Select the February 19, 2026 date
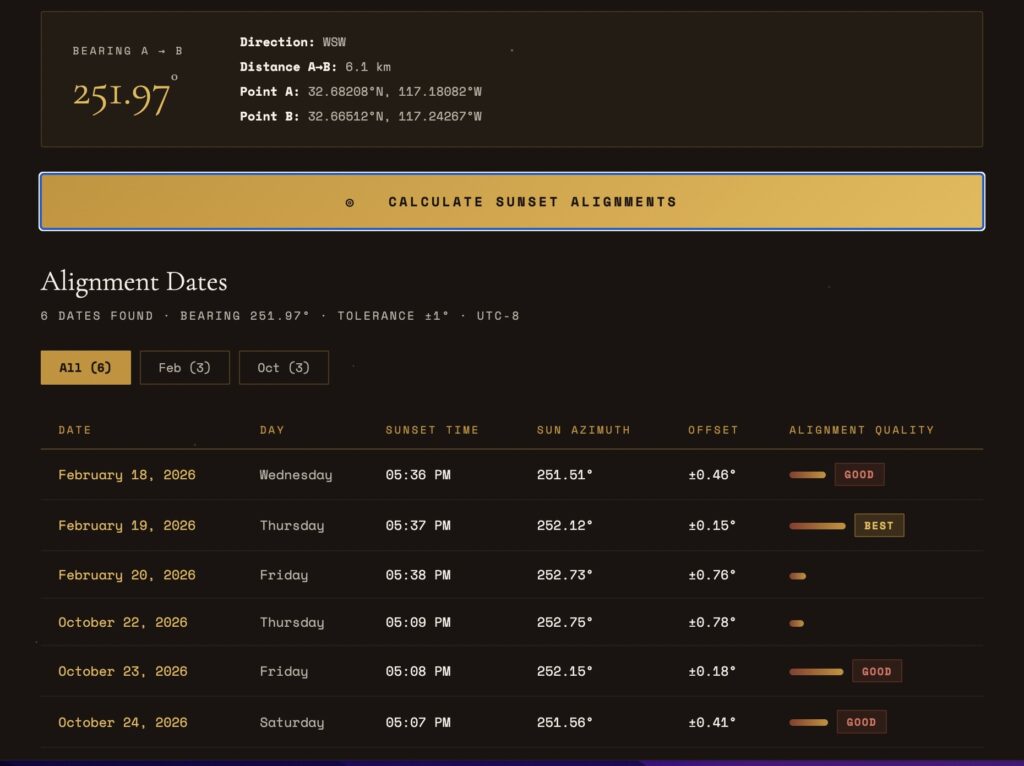 coord(127,526)
